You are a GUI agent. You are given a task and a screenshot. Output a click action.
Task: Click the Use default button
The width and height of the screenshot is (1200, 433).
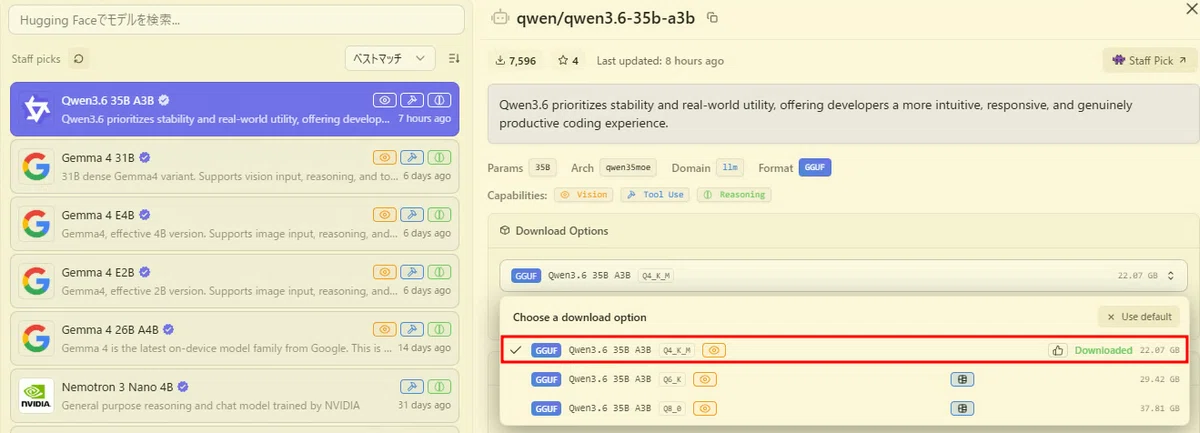[x=1138, y=316]
